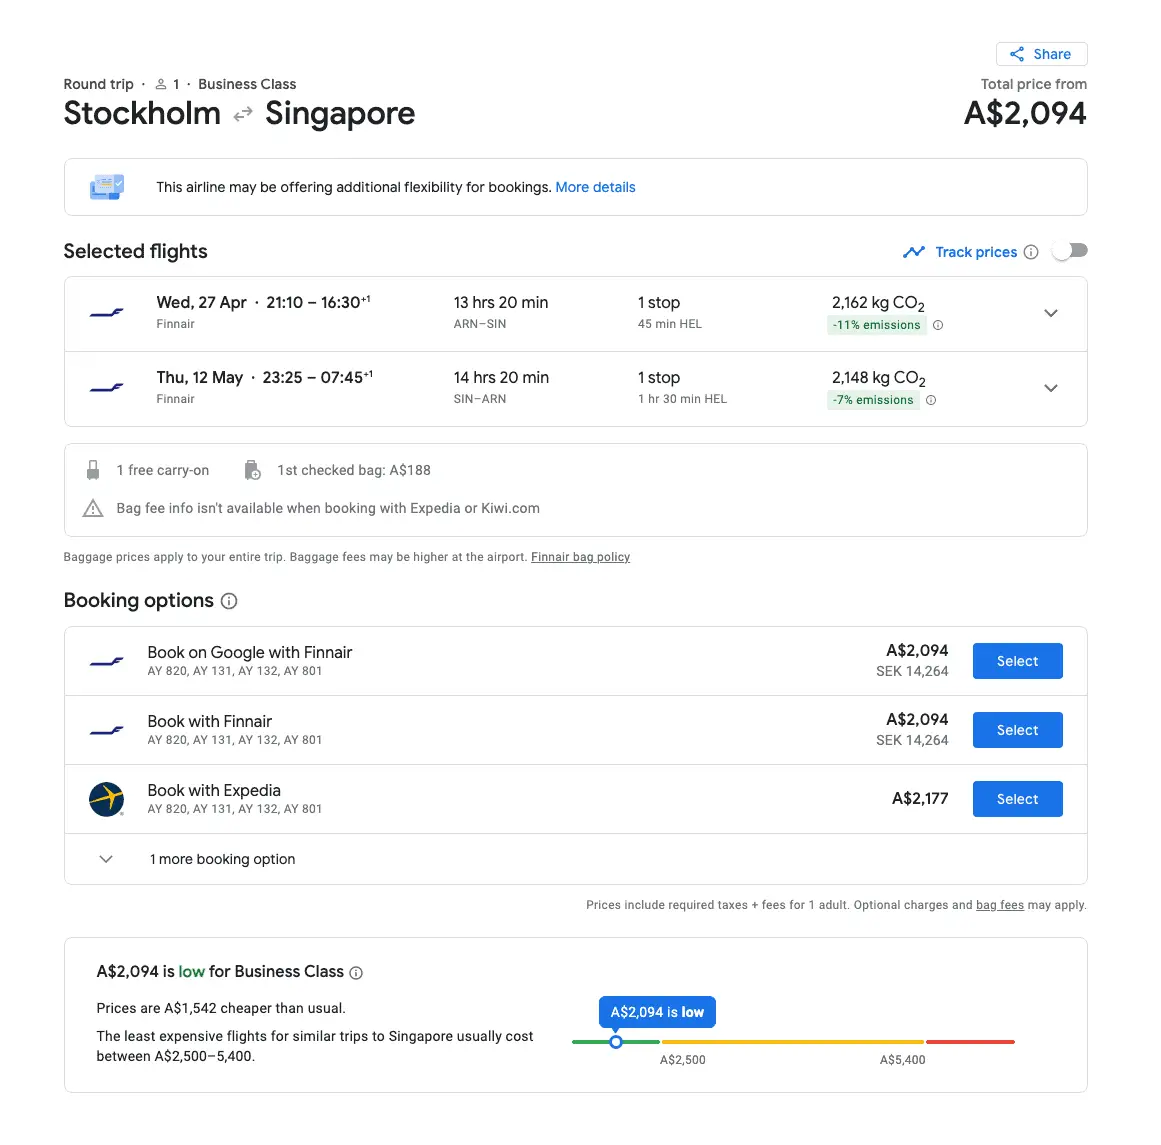Click the 'A$5,400' price bar label
Image resolution: width=1161 pixels, height=1145 pixels.
pos(902,1060)
